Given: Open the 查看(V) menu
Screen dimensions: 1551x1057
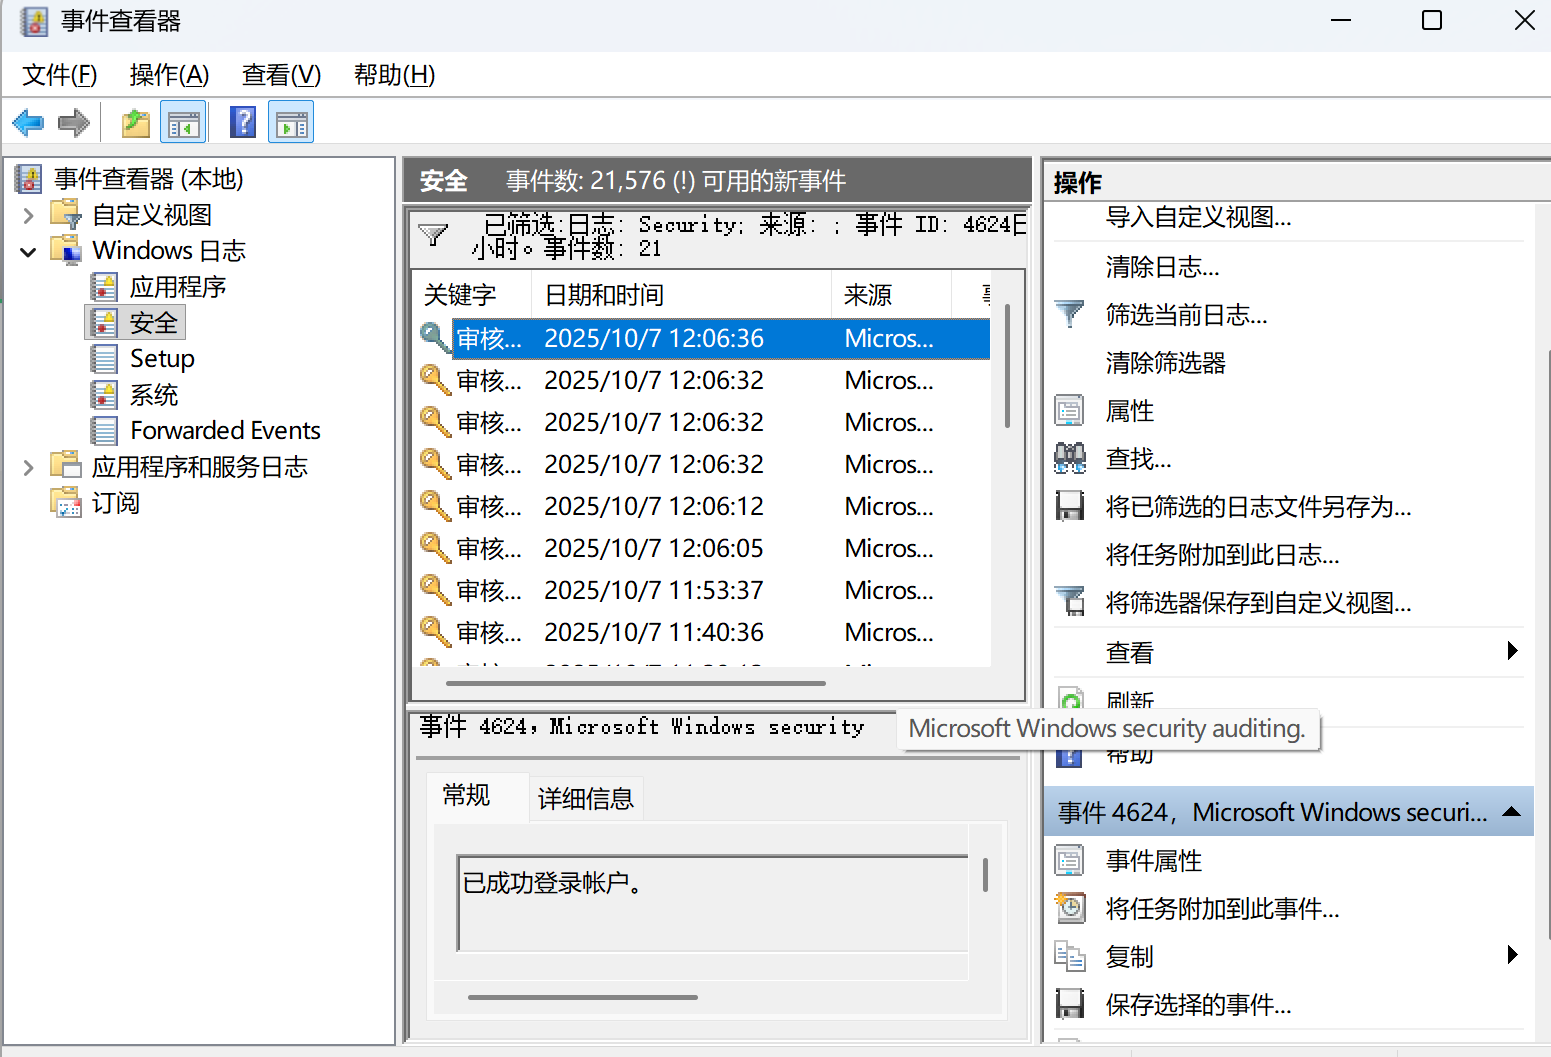Looking at the screenshot, I should (281, 75).
